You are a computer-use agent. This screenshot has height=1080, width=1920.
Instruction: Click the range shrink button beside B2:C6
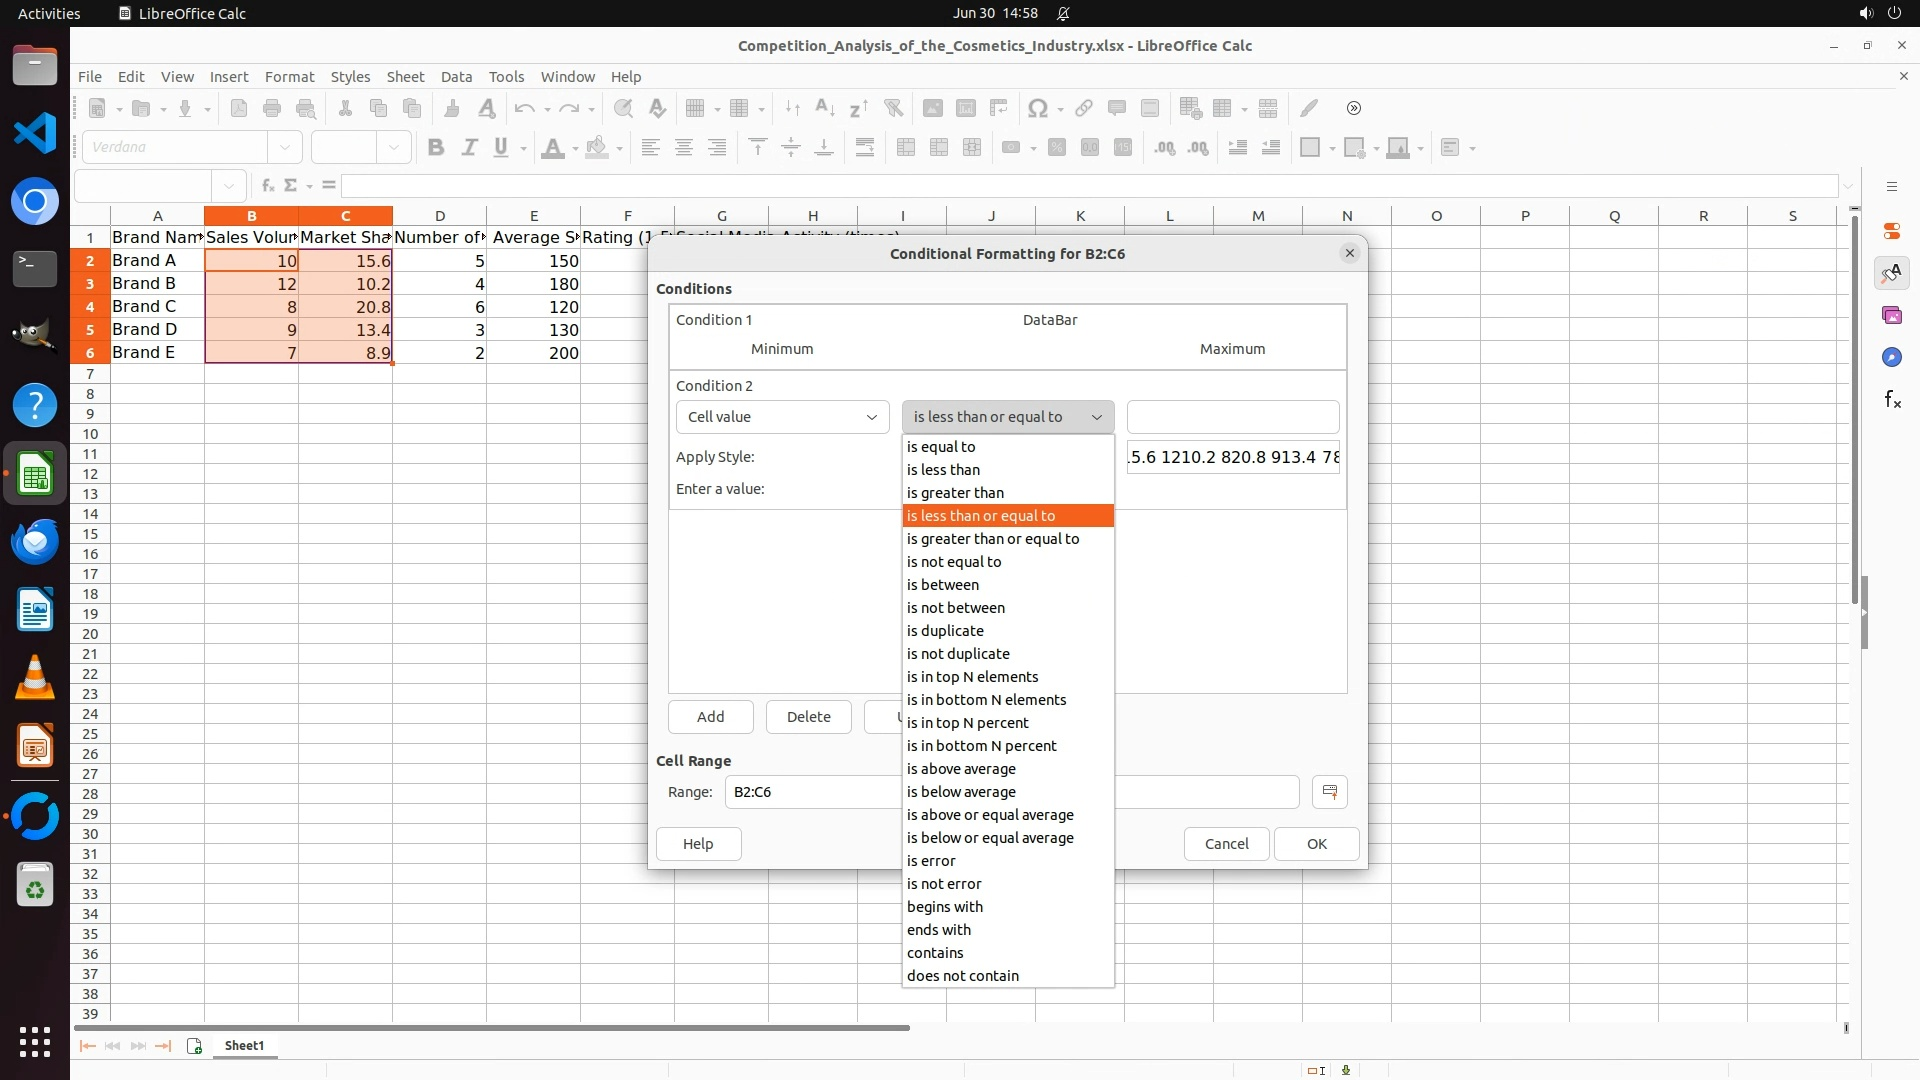coord(1329,792)
